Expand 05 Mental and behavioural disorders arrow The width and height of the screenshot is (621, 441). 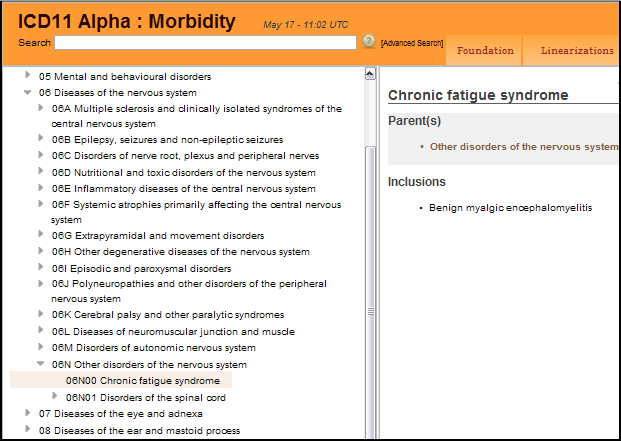(x=27, y=75)
